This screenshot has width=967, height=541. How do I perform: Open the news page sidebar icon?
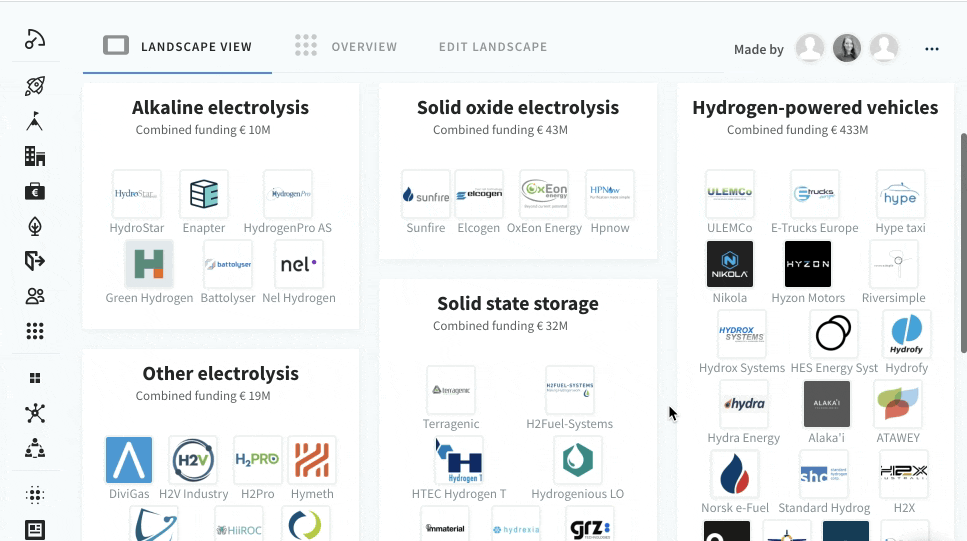pyautogui.click(x=35, y=530)
